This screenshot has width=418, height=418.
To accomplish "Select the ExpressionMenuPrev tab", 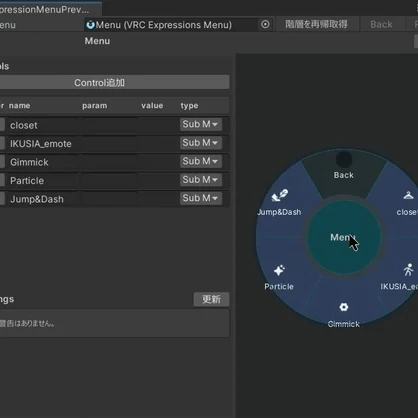I will pos(50,9).
